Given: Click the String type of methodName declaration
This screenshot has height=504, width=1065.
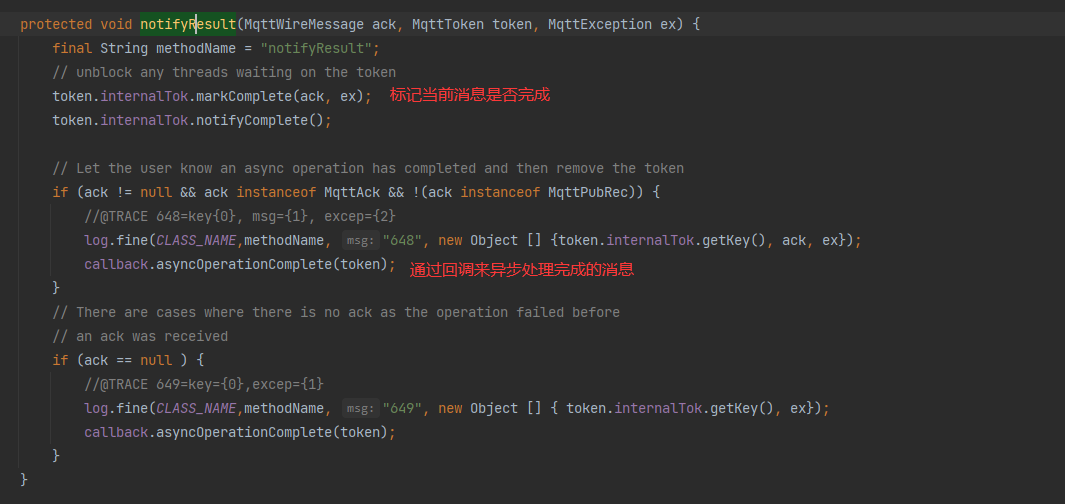Looking at the screenshot, I should [x=124, y=49].
